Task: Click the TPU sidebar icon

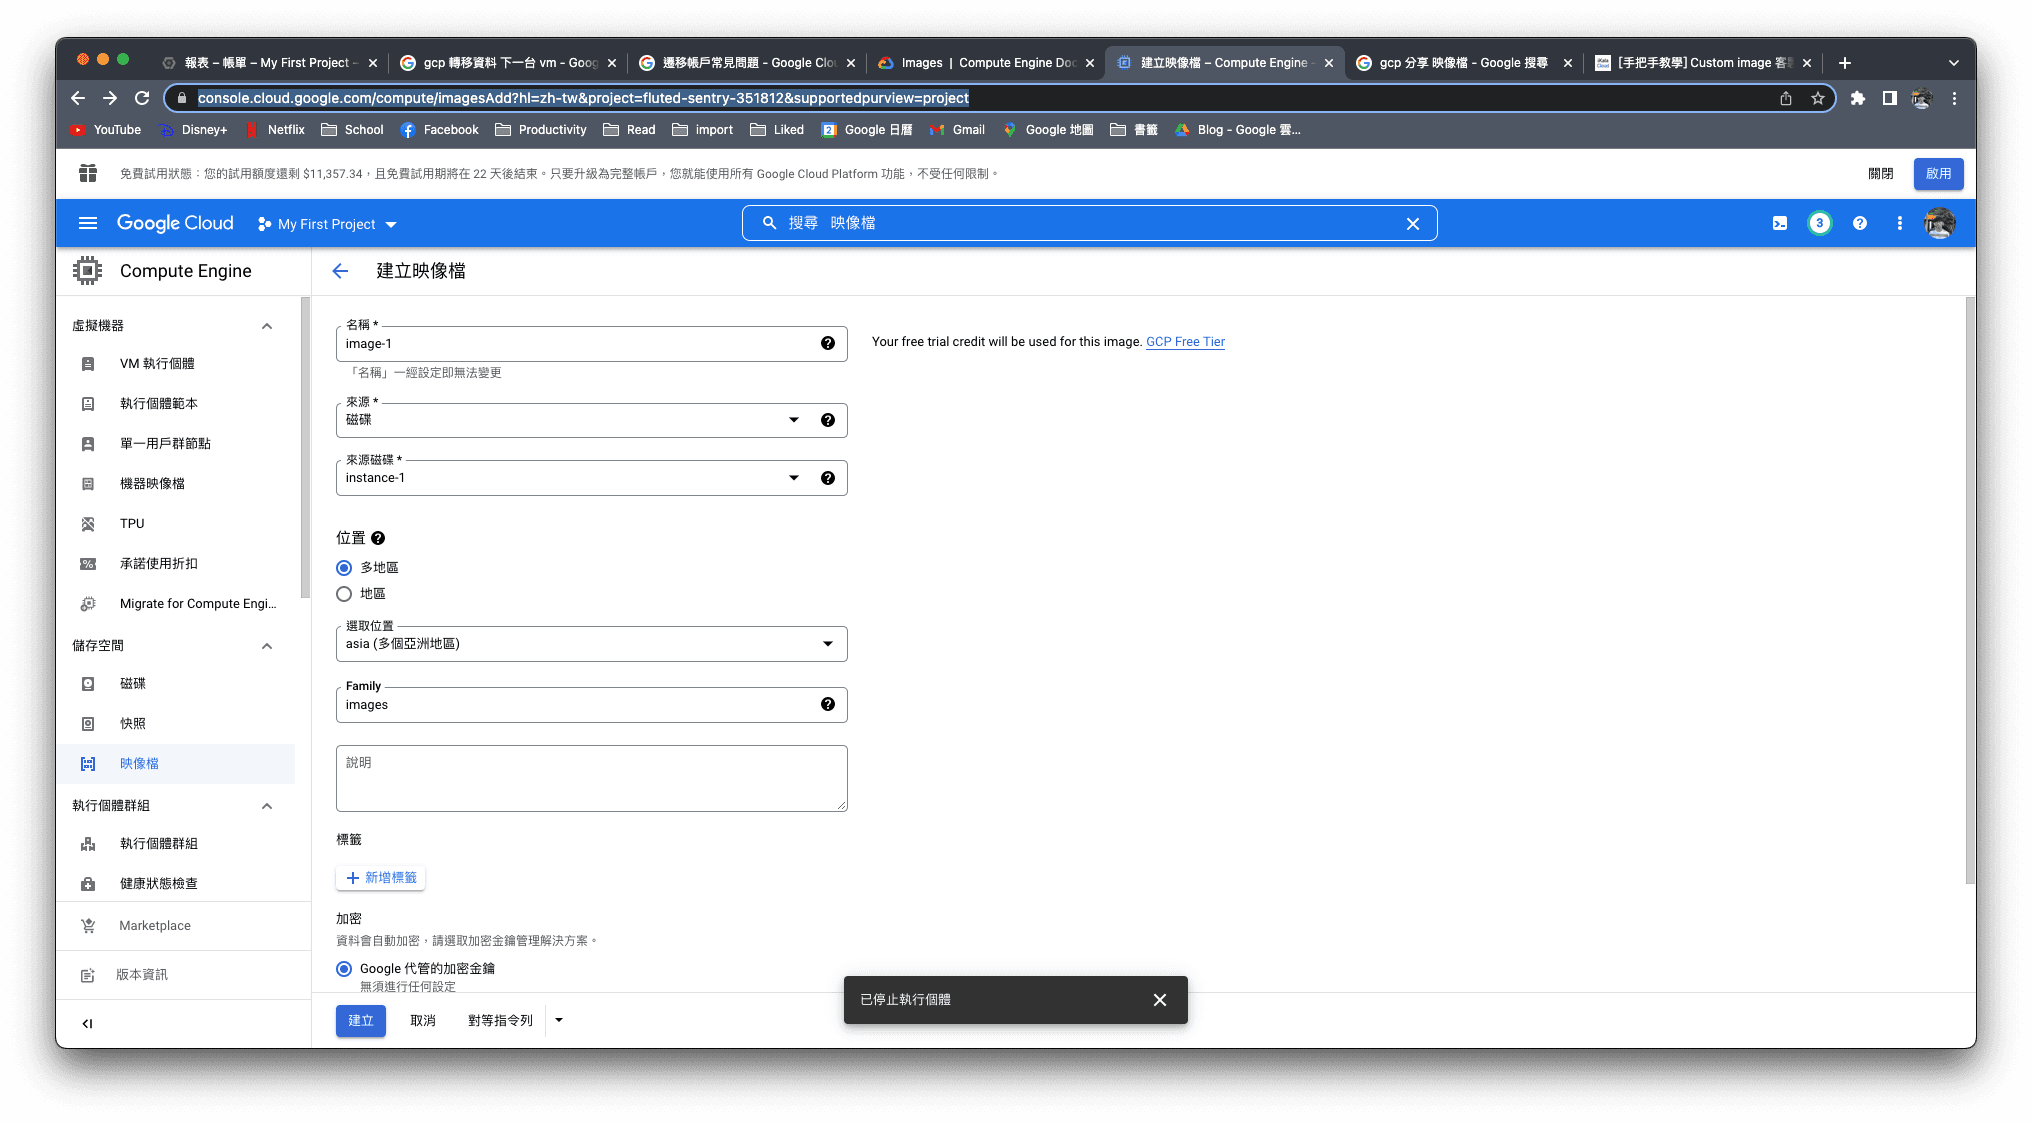Action: [90, 524]
